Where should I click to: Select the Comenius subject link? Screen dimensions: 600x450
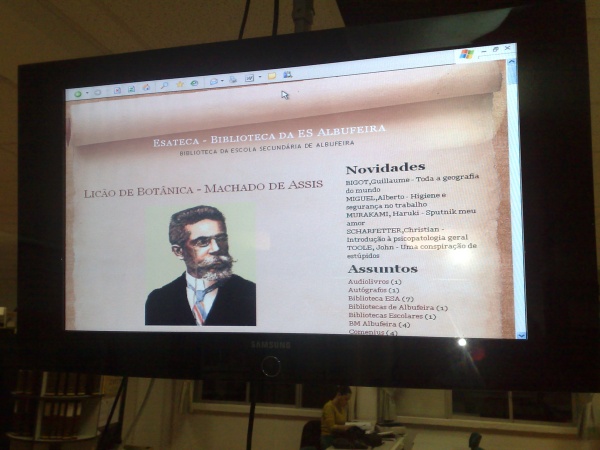tap(366, 332)
